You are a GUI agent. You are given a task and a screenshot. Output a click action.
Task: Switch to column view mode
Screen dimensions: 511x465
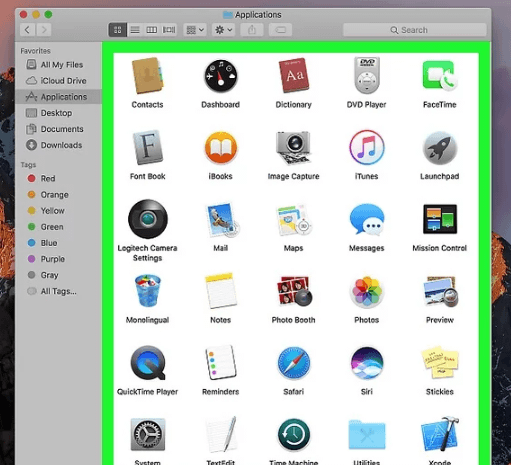coord(152,30)
